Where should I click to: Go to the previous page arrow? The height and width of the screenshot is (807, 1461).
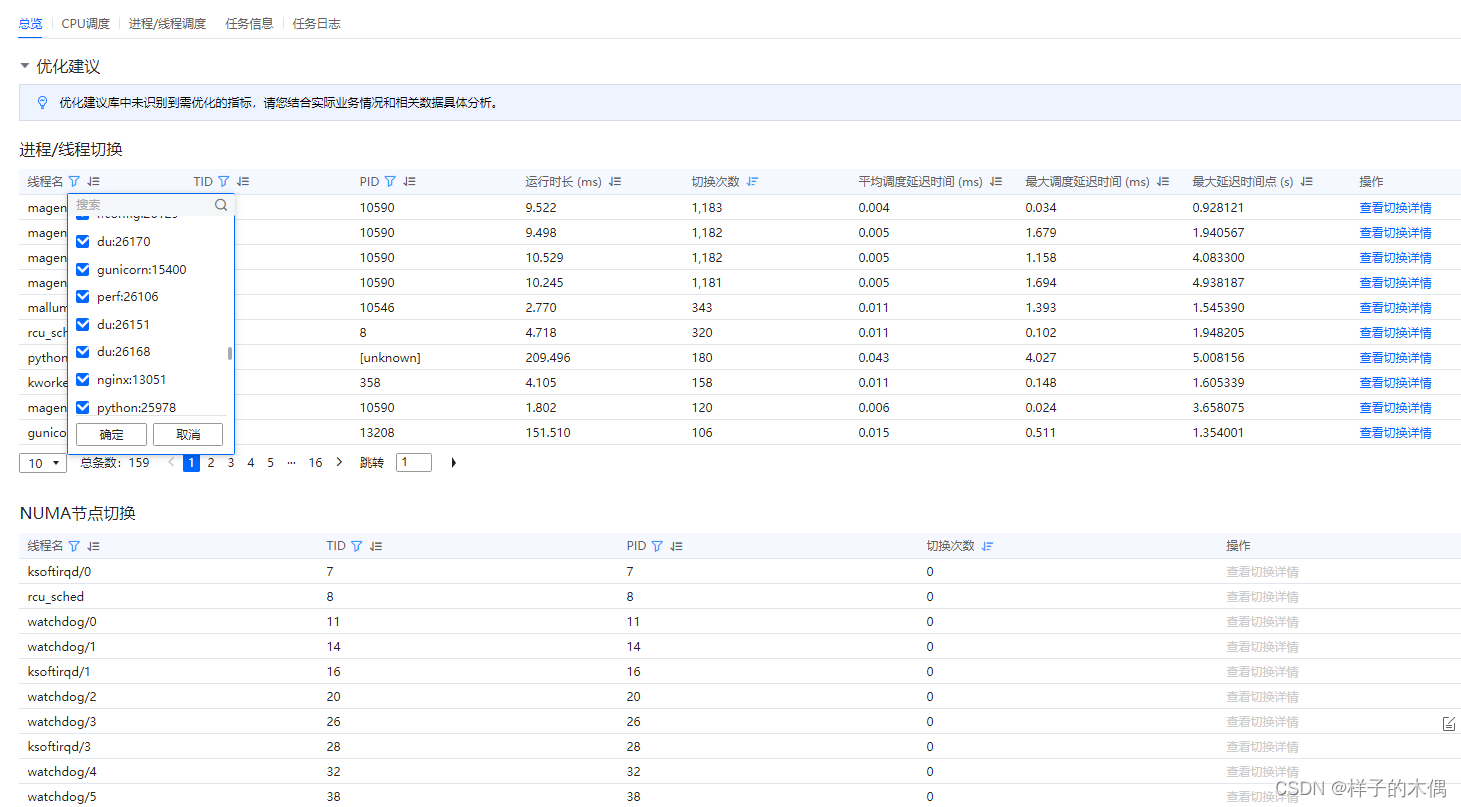click(x=171, y=462)
